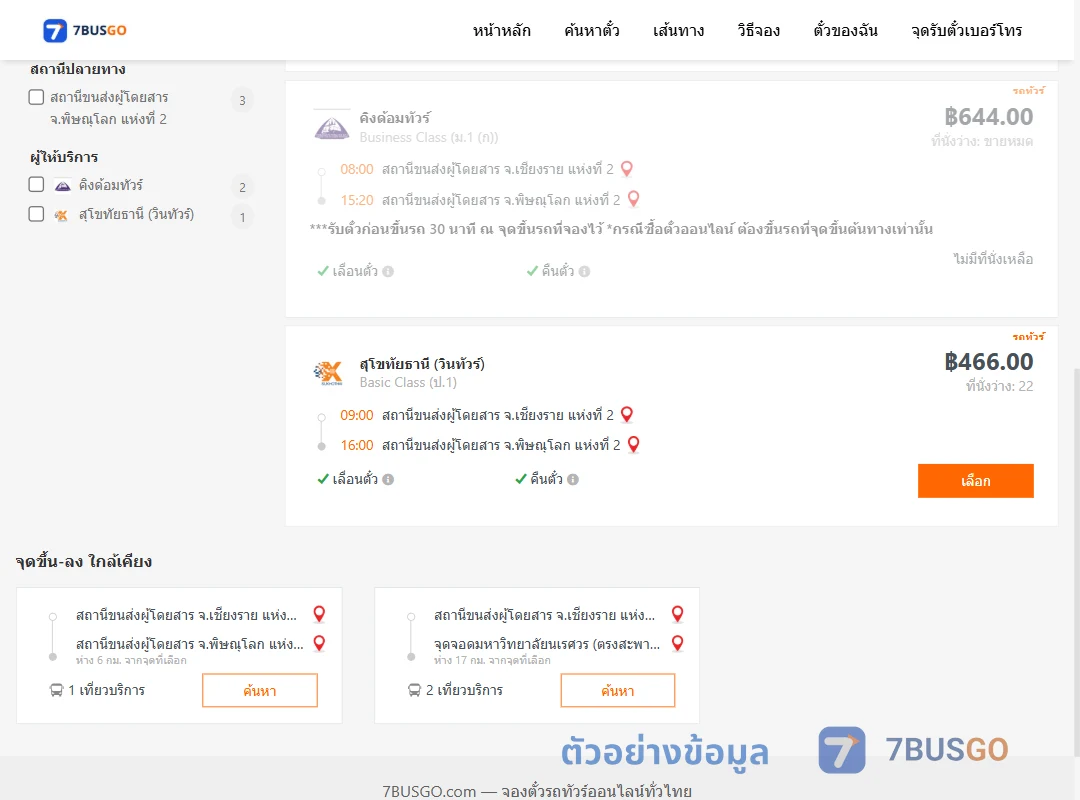Viewport: 1080px width, 800px height.
Task: Open map pin for 09:00 Chiang Rai departure
Action: [x=627, y=415]
